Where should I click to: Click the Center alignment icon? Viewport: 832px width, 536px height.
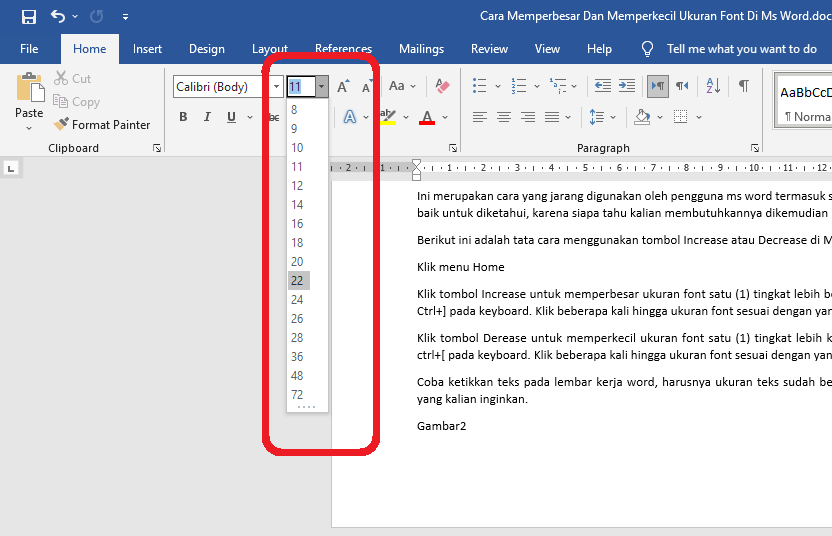click(504, 117)
